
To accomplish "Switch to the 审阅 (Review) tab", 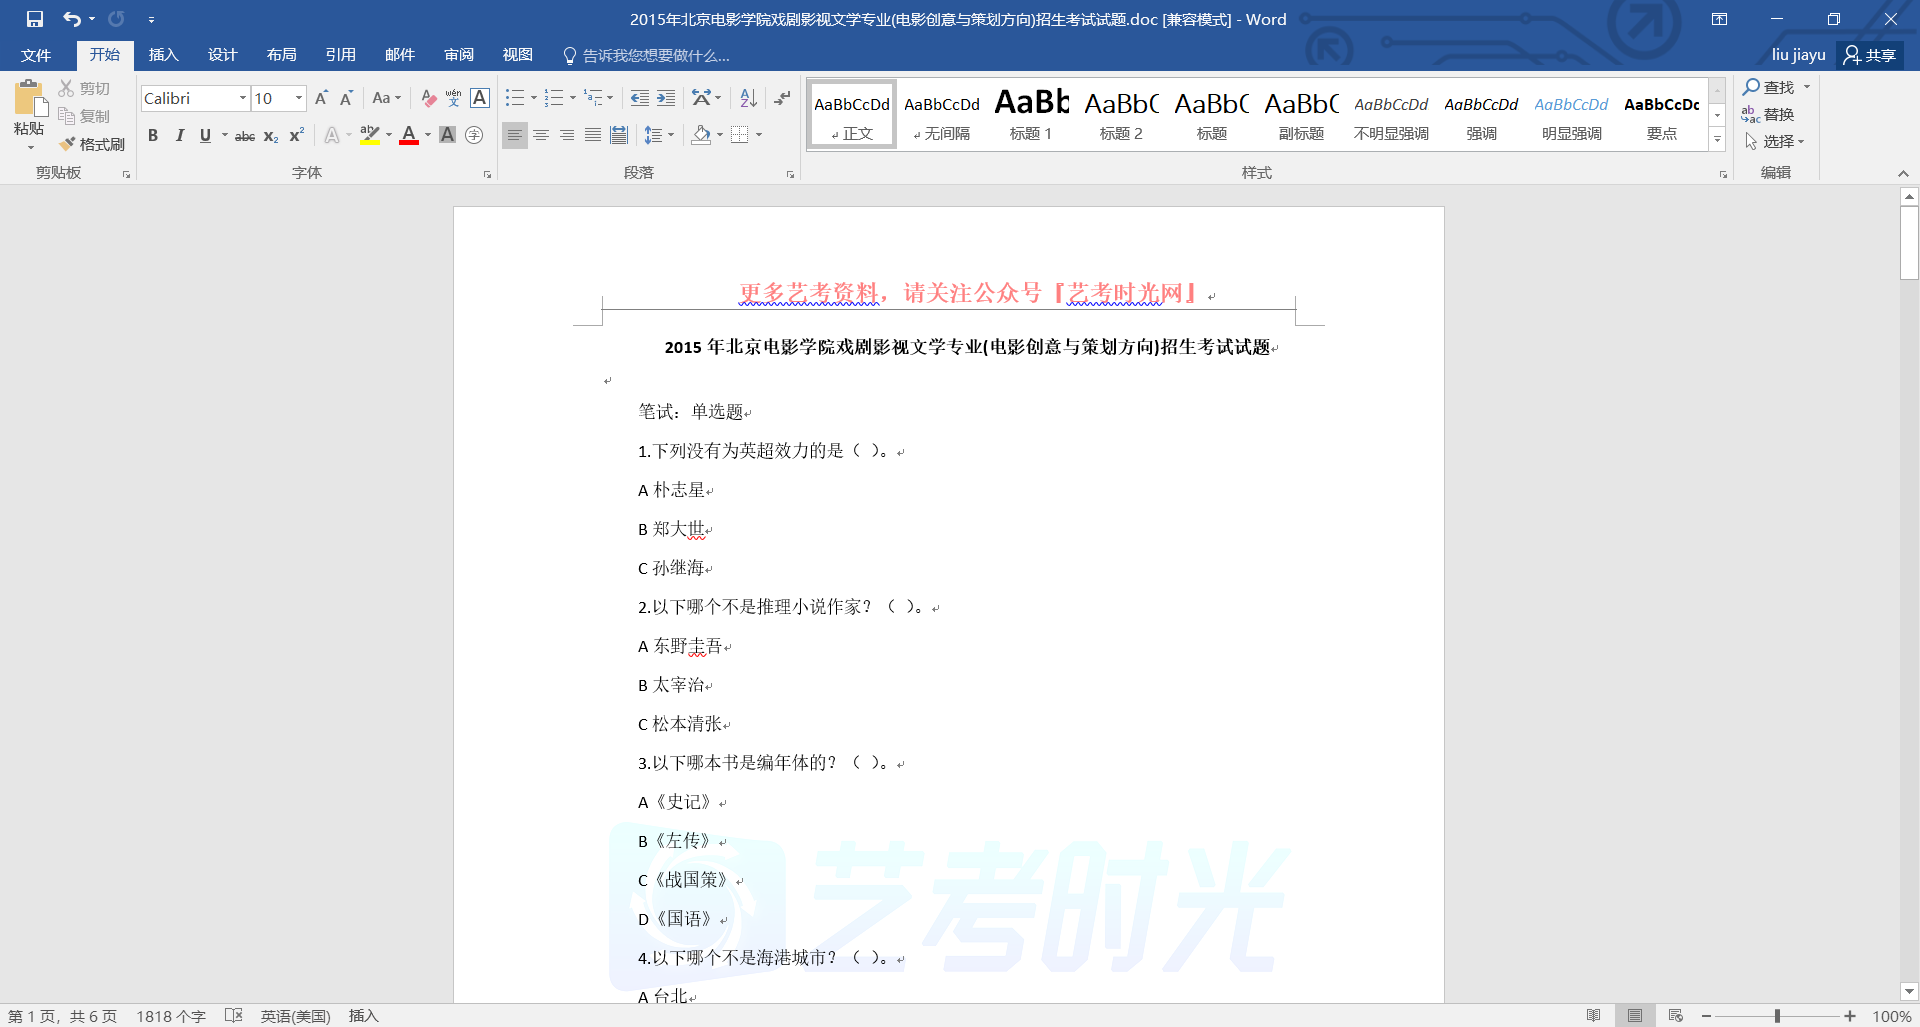I will point(459,55).
